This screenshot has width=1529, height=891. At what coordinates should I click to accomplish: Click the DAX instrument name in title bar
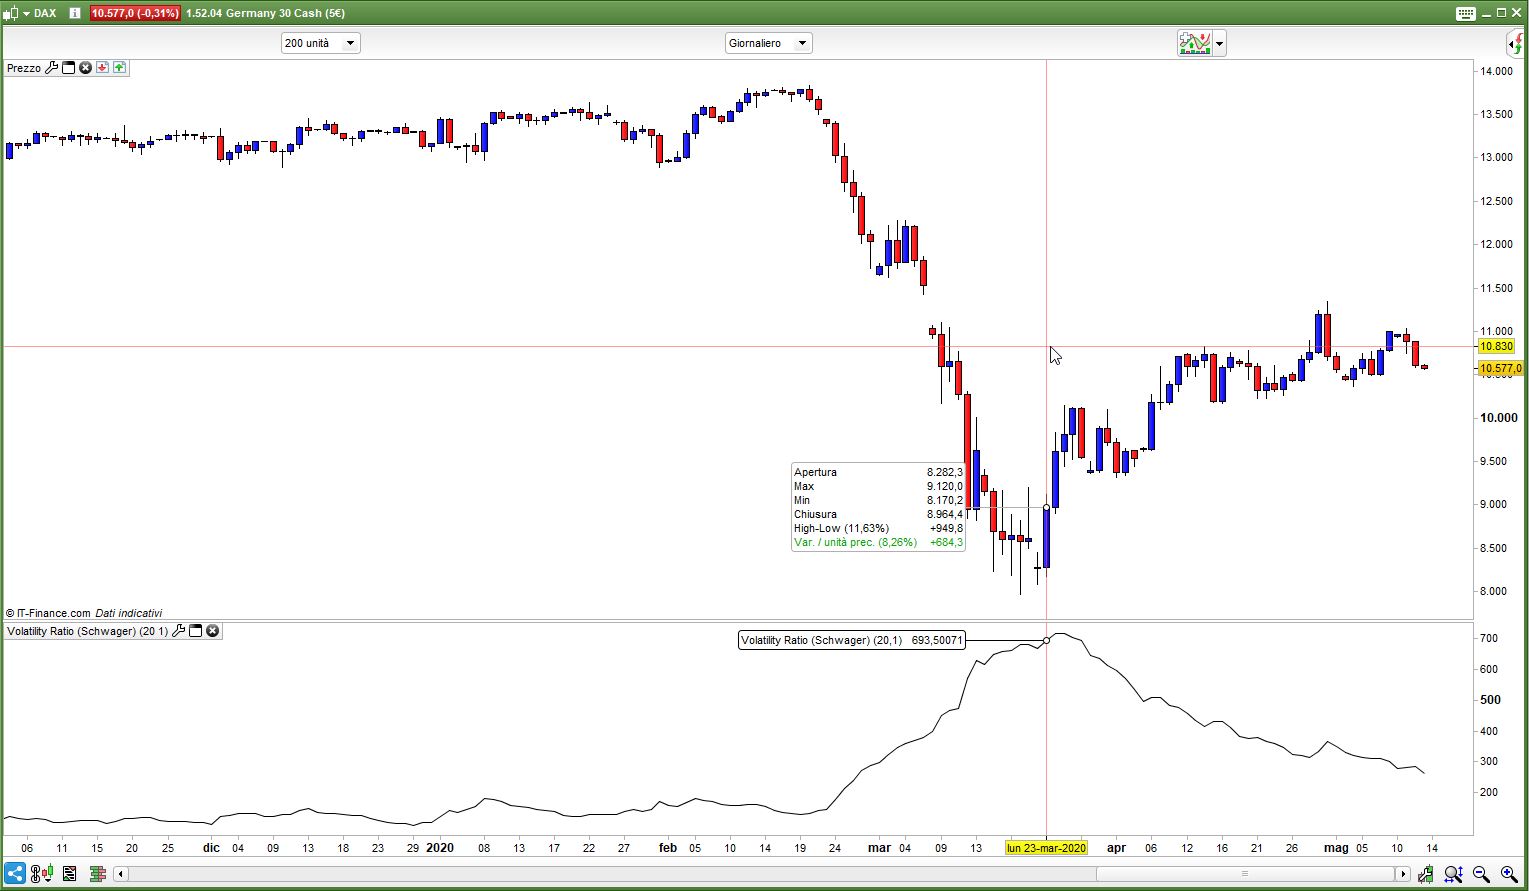(45, 13)
